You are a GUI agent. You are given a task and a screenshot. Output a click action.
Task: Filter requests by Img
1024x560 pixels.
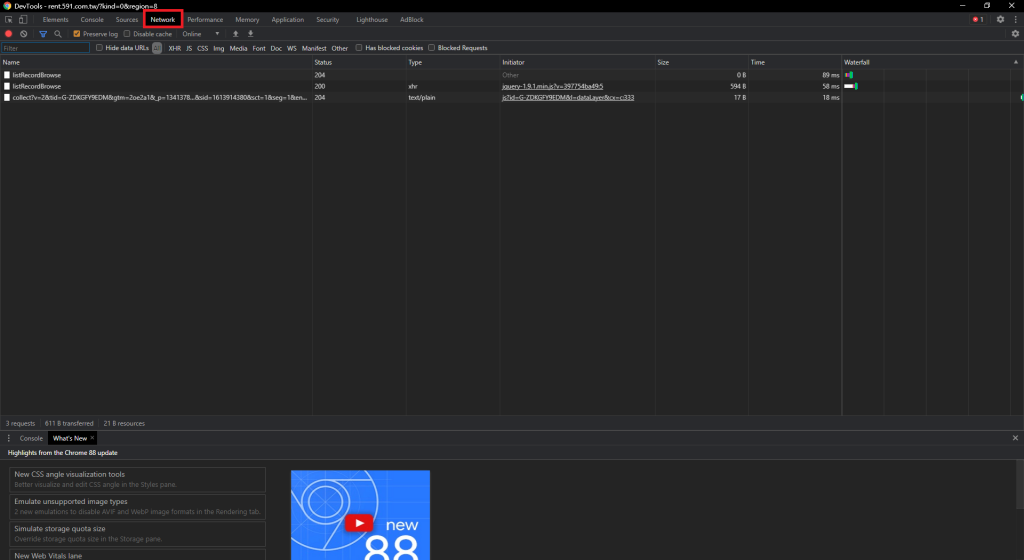pos(218,48)
